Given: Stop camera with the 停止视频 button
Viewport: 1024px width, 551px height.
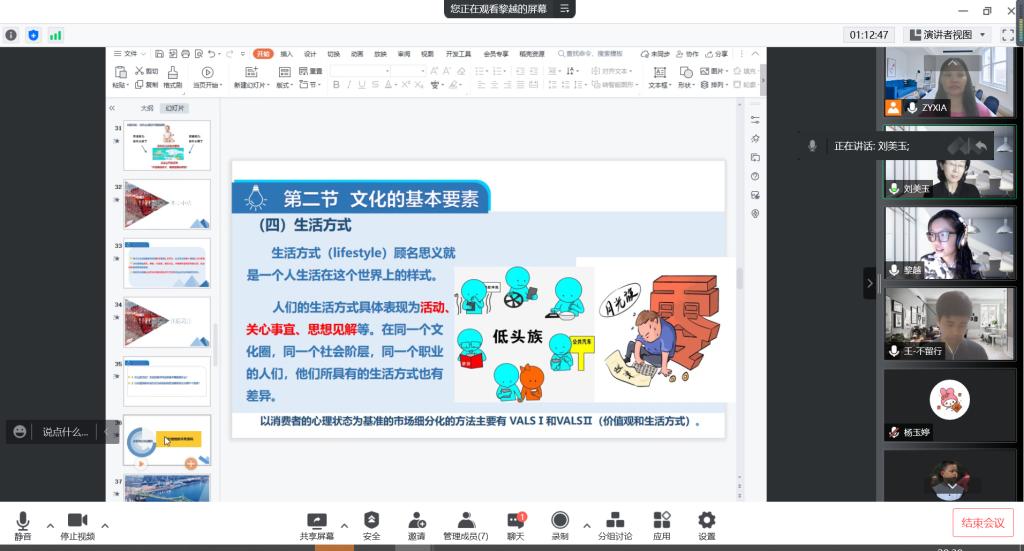Looking at the screenshot, I should click(x=77, y=524).
